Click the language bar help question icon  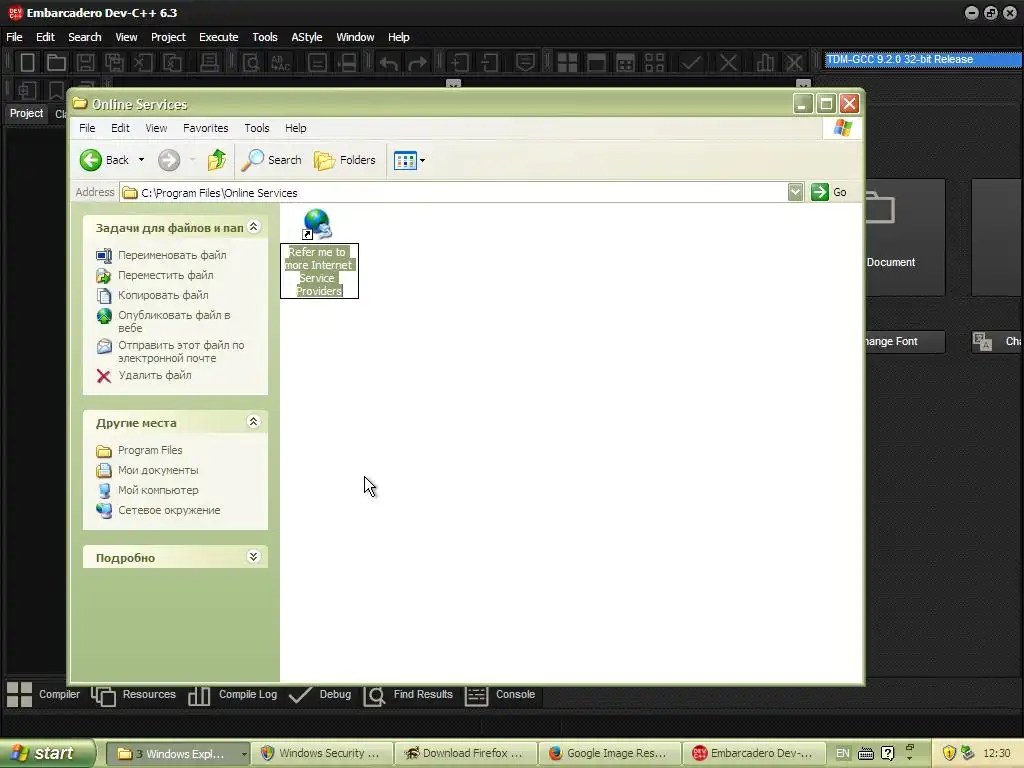click(888, 754)
